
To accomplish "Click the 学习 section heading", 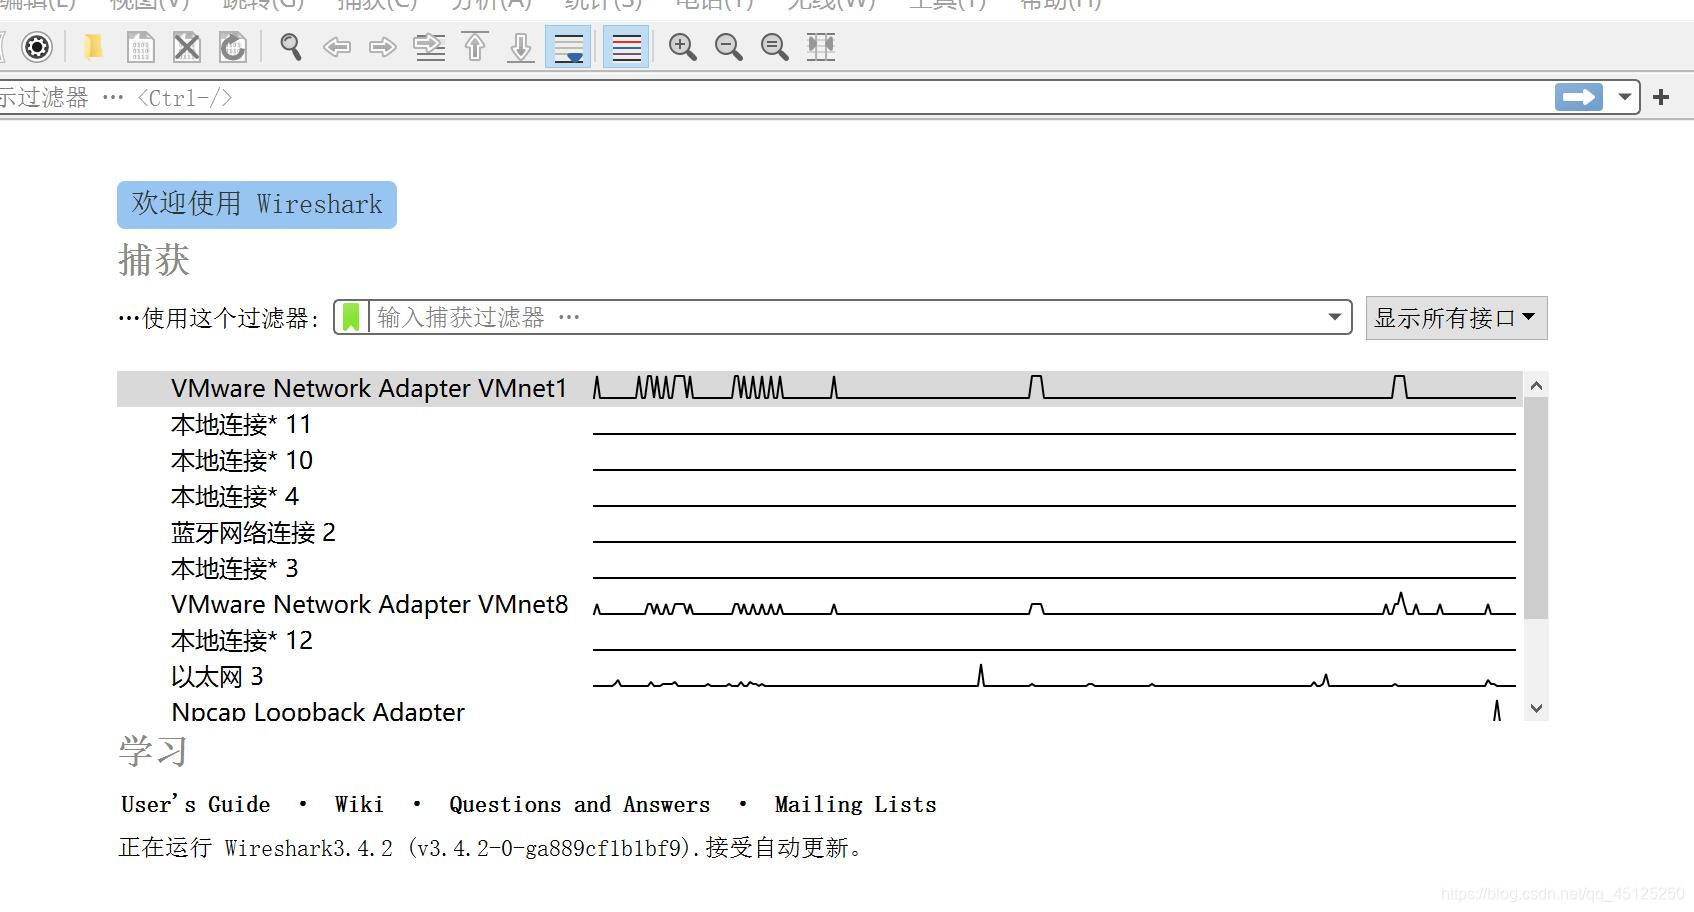I will coord(154,751).
